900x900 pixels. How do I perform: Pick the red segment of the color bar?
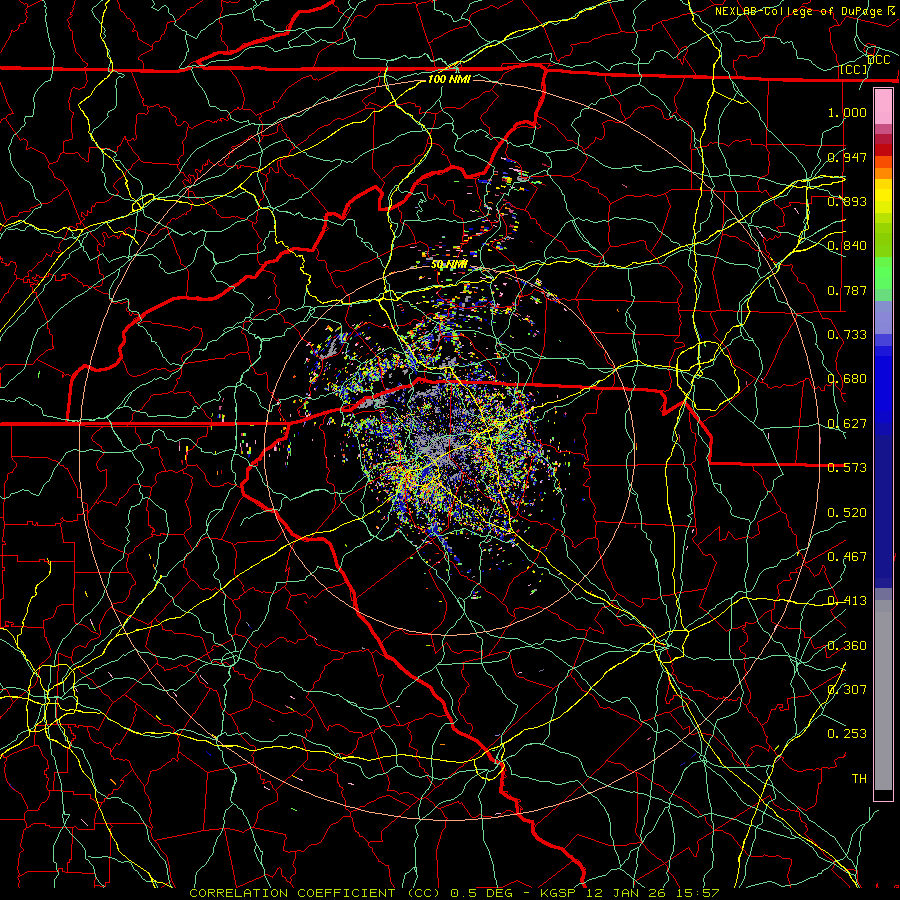pos(883,150)
